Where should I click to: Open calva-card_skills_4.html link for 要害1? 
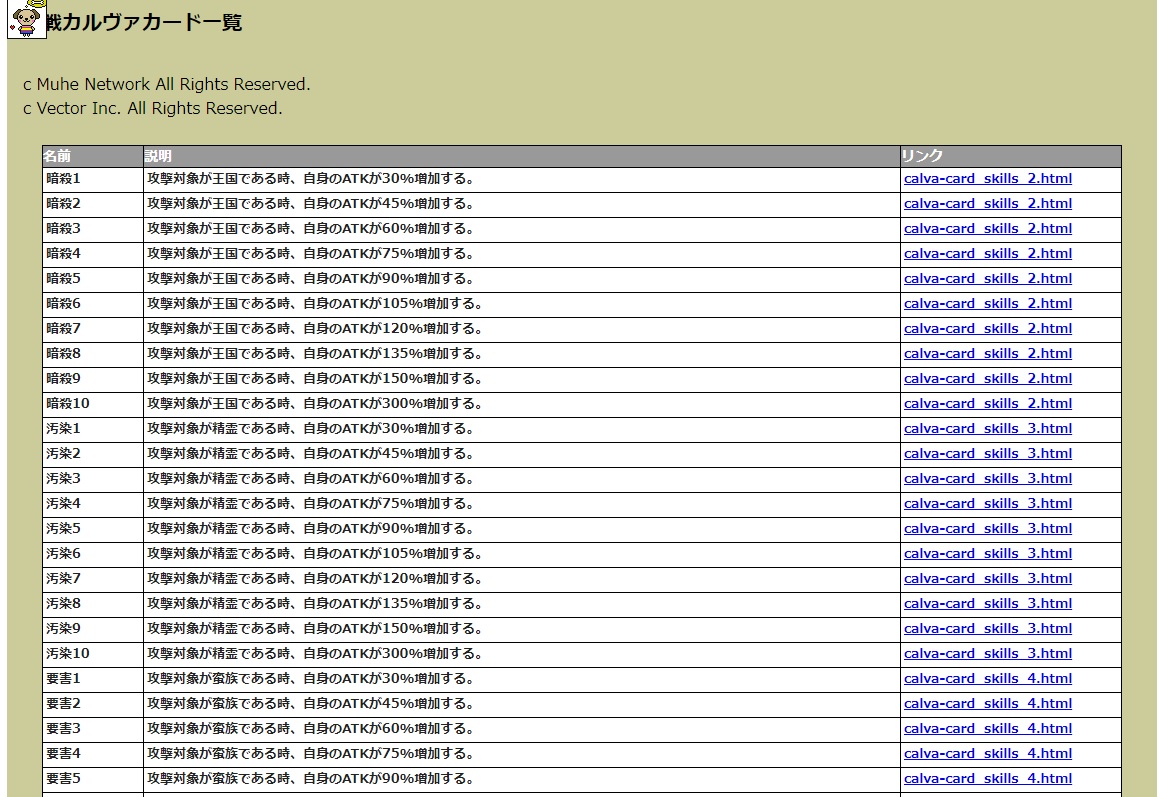pos(987,679)
